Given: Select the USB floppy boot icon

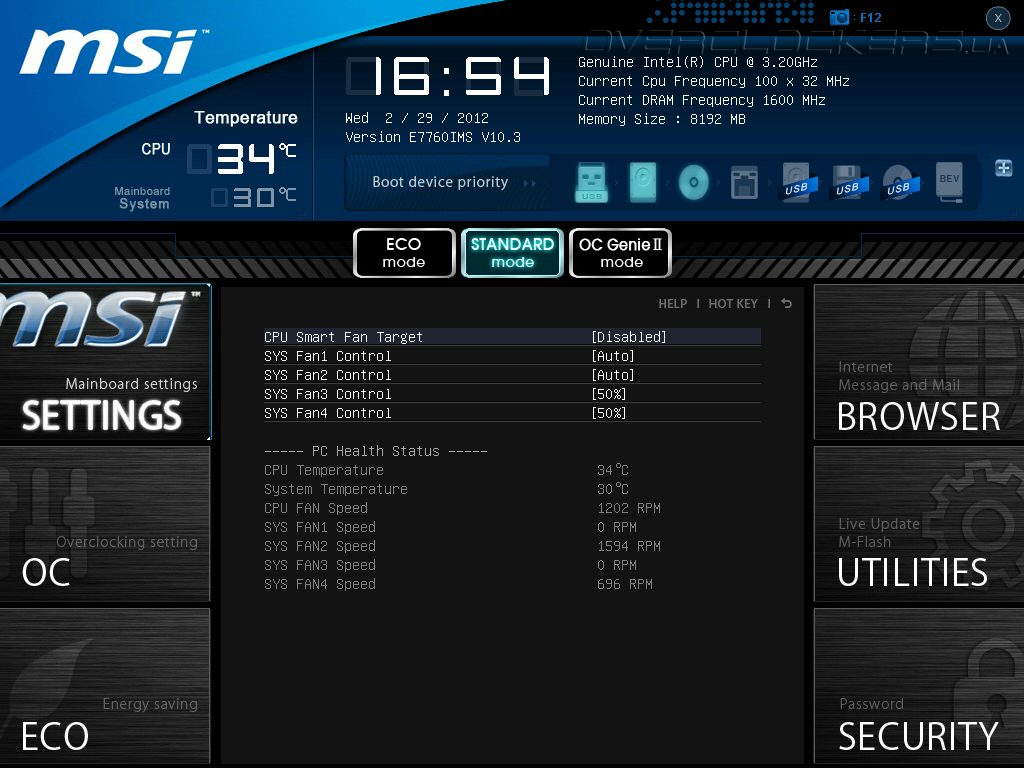Looking at the screenshot, I should click(x=848, y=182).
